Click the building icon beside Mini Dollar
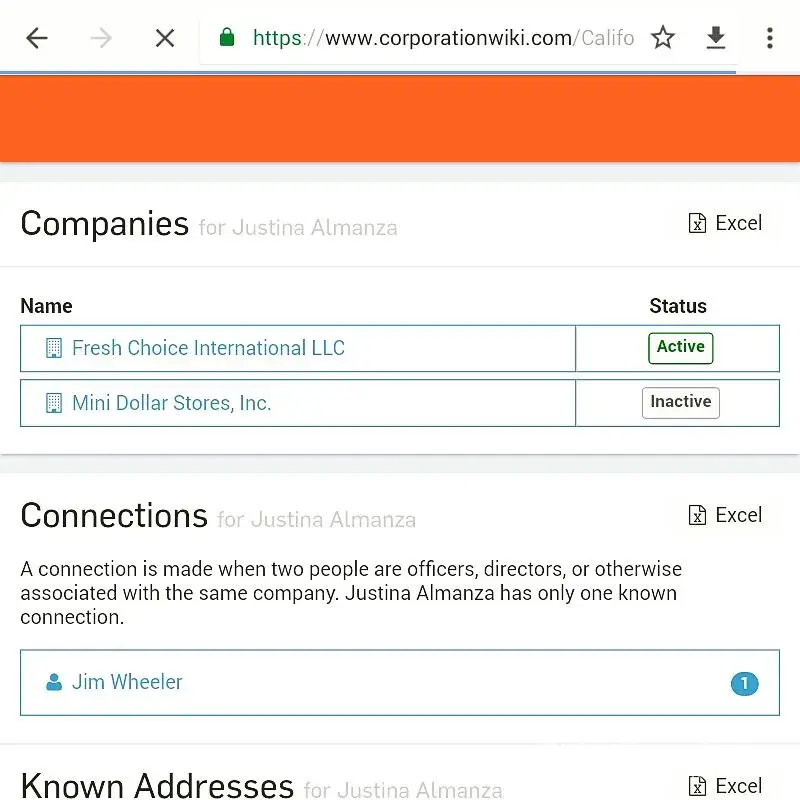 (54, 403)
